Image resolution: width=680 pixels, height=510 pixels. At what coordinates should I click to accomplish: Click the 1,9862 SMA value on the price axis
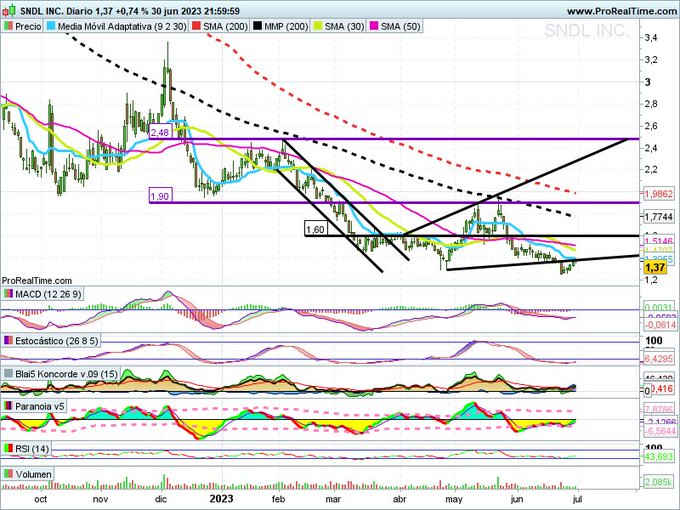point(659,194)
